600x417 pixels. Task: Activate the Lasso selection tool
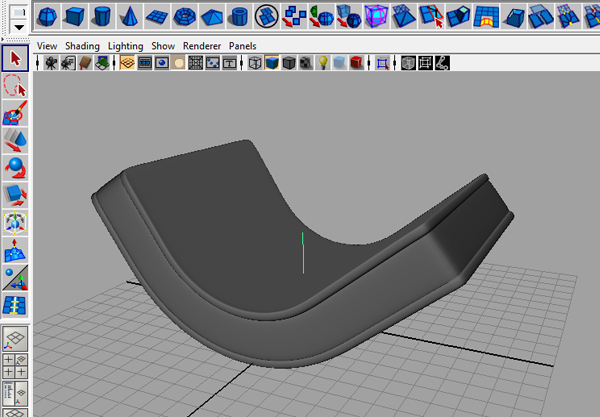point(16,87)
